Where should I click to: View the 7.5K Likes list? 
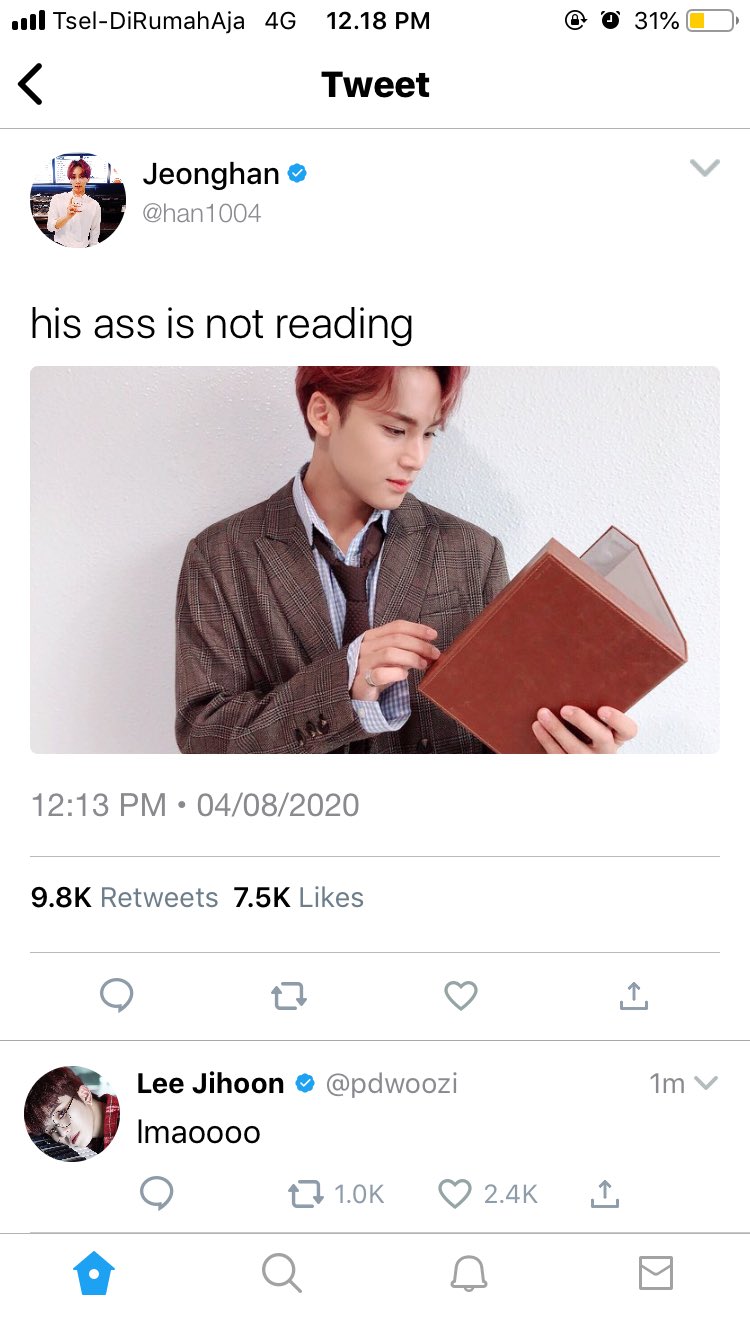pyautogui.click(x=298, y=897)
